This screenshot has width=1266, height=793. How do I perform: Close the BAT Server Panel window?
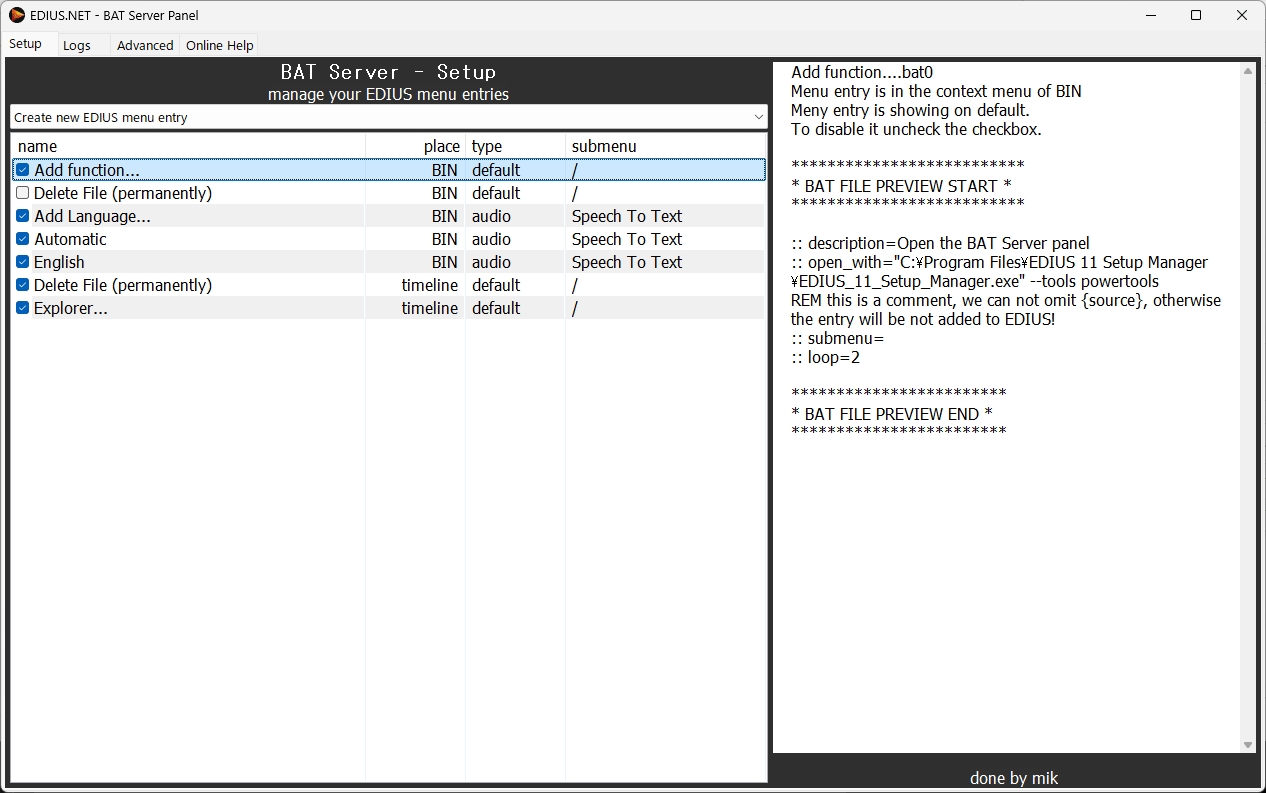pos(1242,15)
